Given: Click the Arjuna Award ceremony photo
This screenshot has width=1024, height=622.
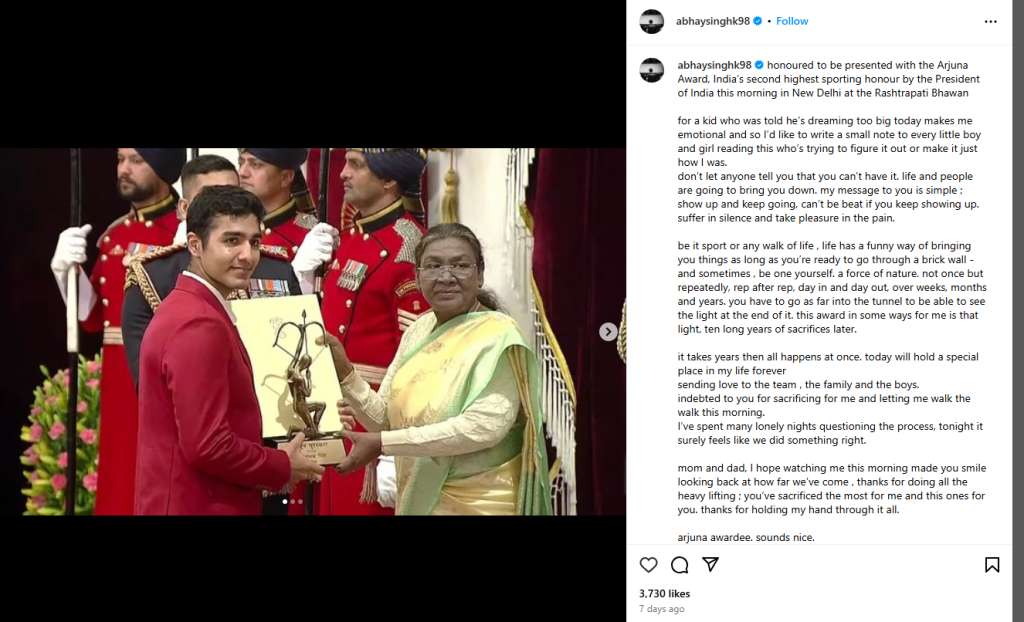Looking at the screenshot, I should point(313,332).
